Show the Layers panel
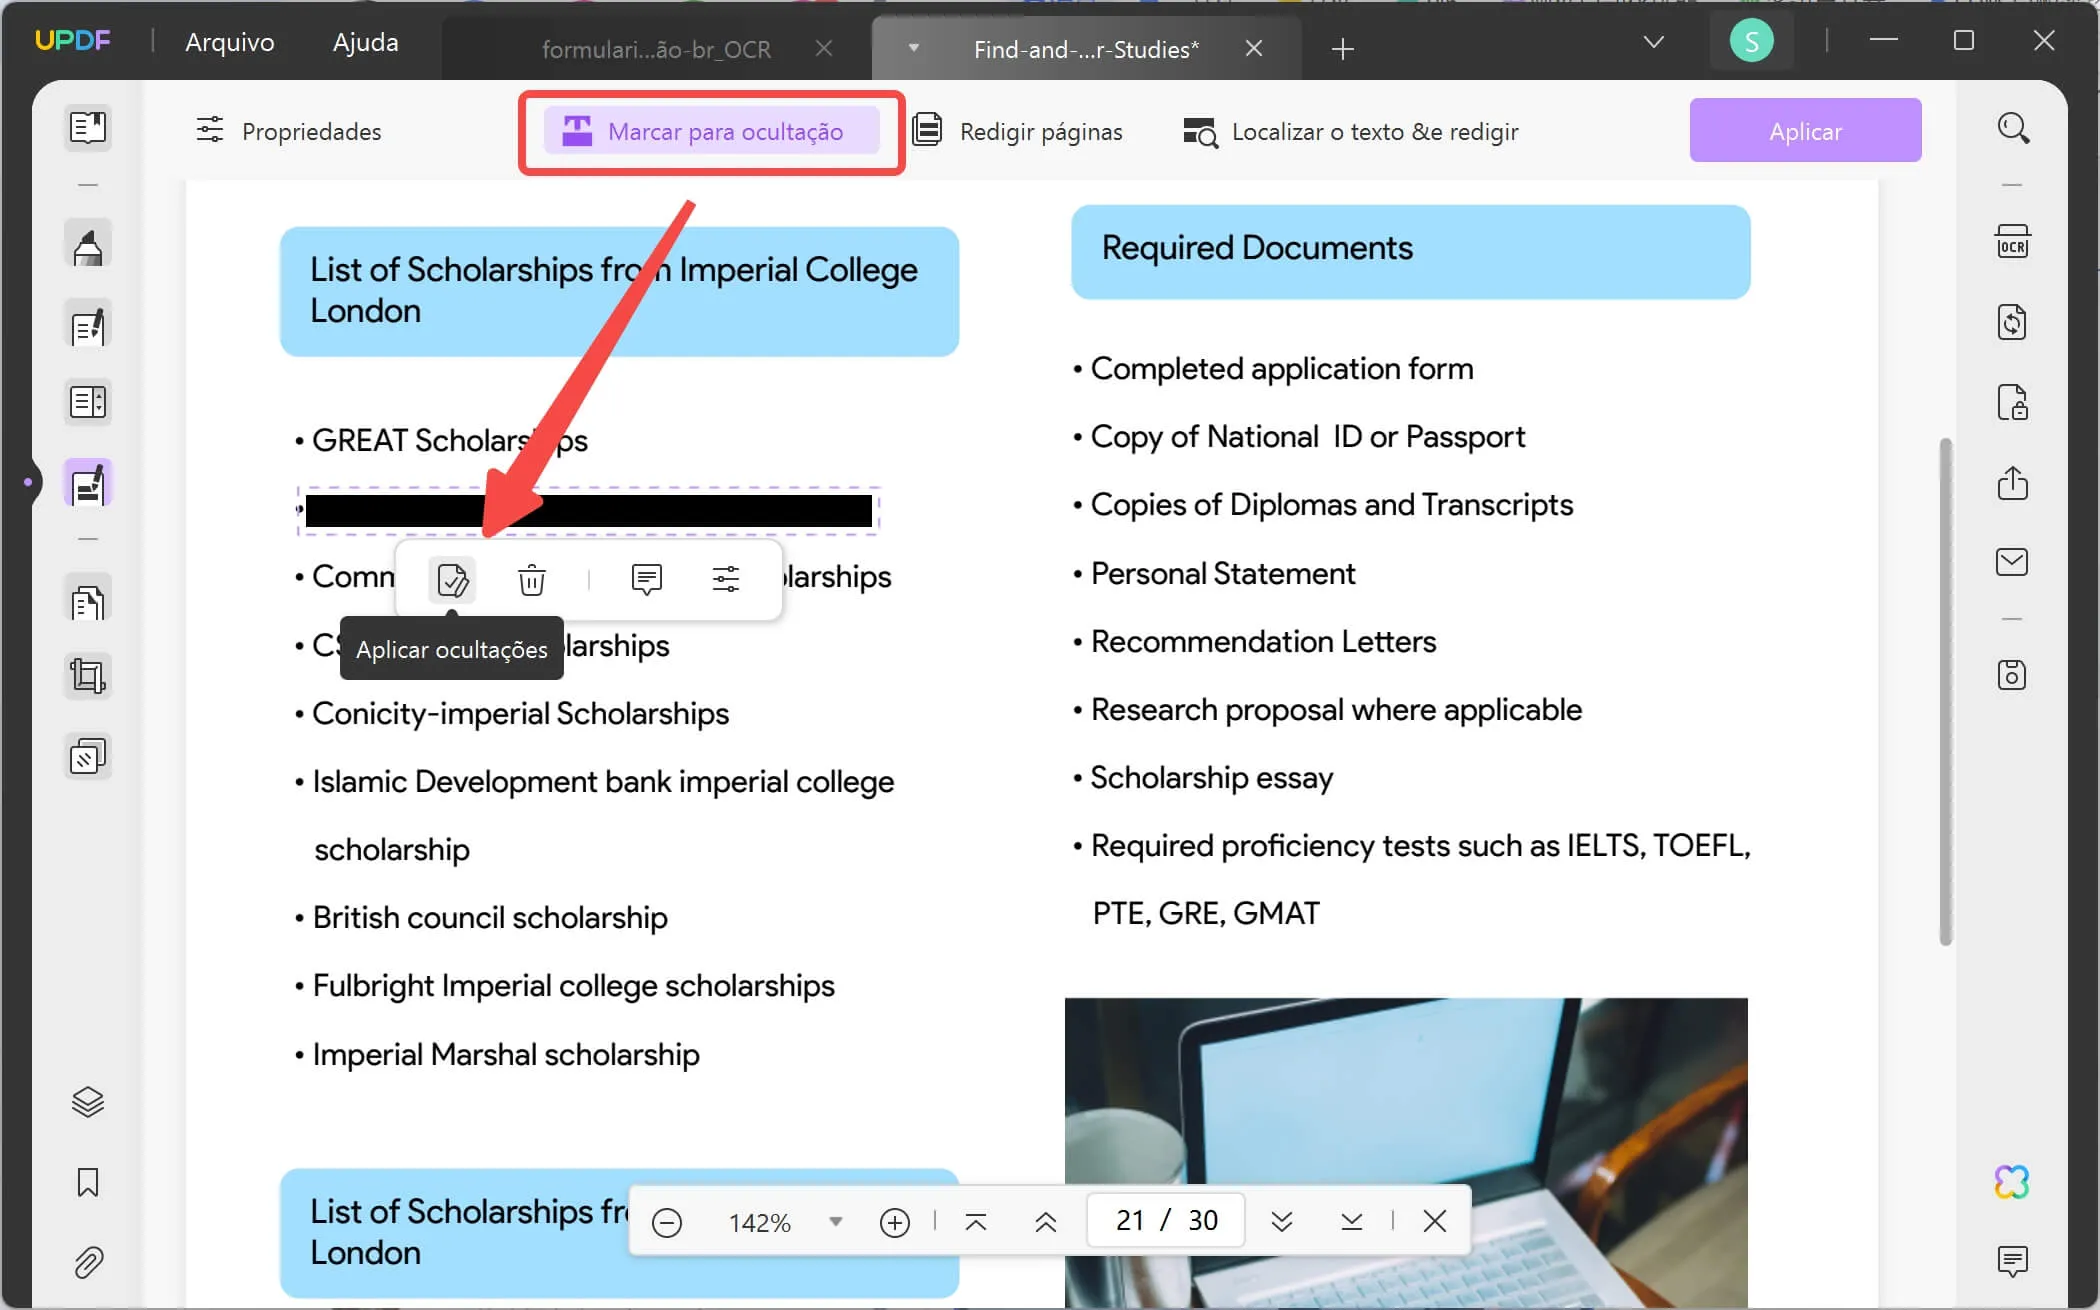 [88, 1102]
